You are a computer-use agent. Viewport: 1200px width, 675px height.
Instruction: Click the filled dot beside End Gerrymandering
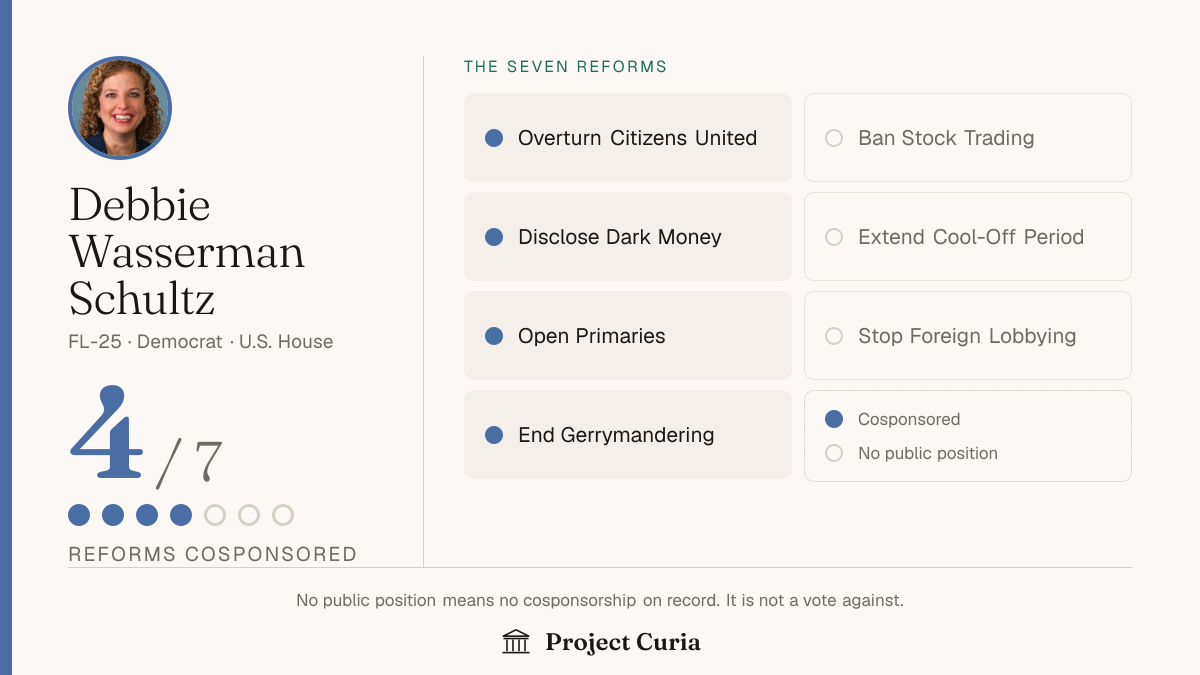pos(494,435)
